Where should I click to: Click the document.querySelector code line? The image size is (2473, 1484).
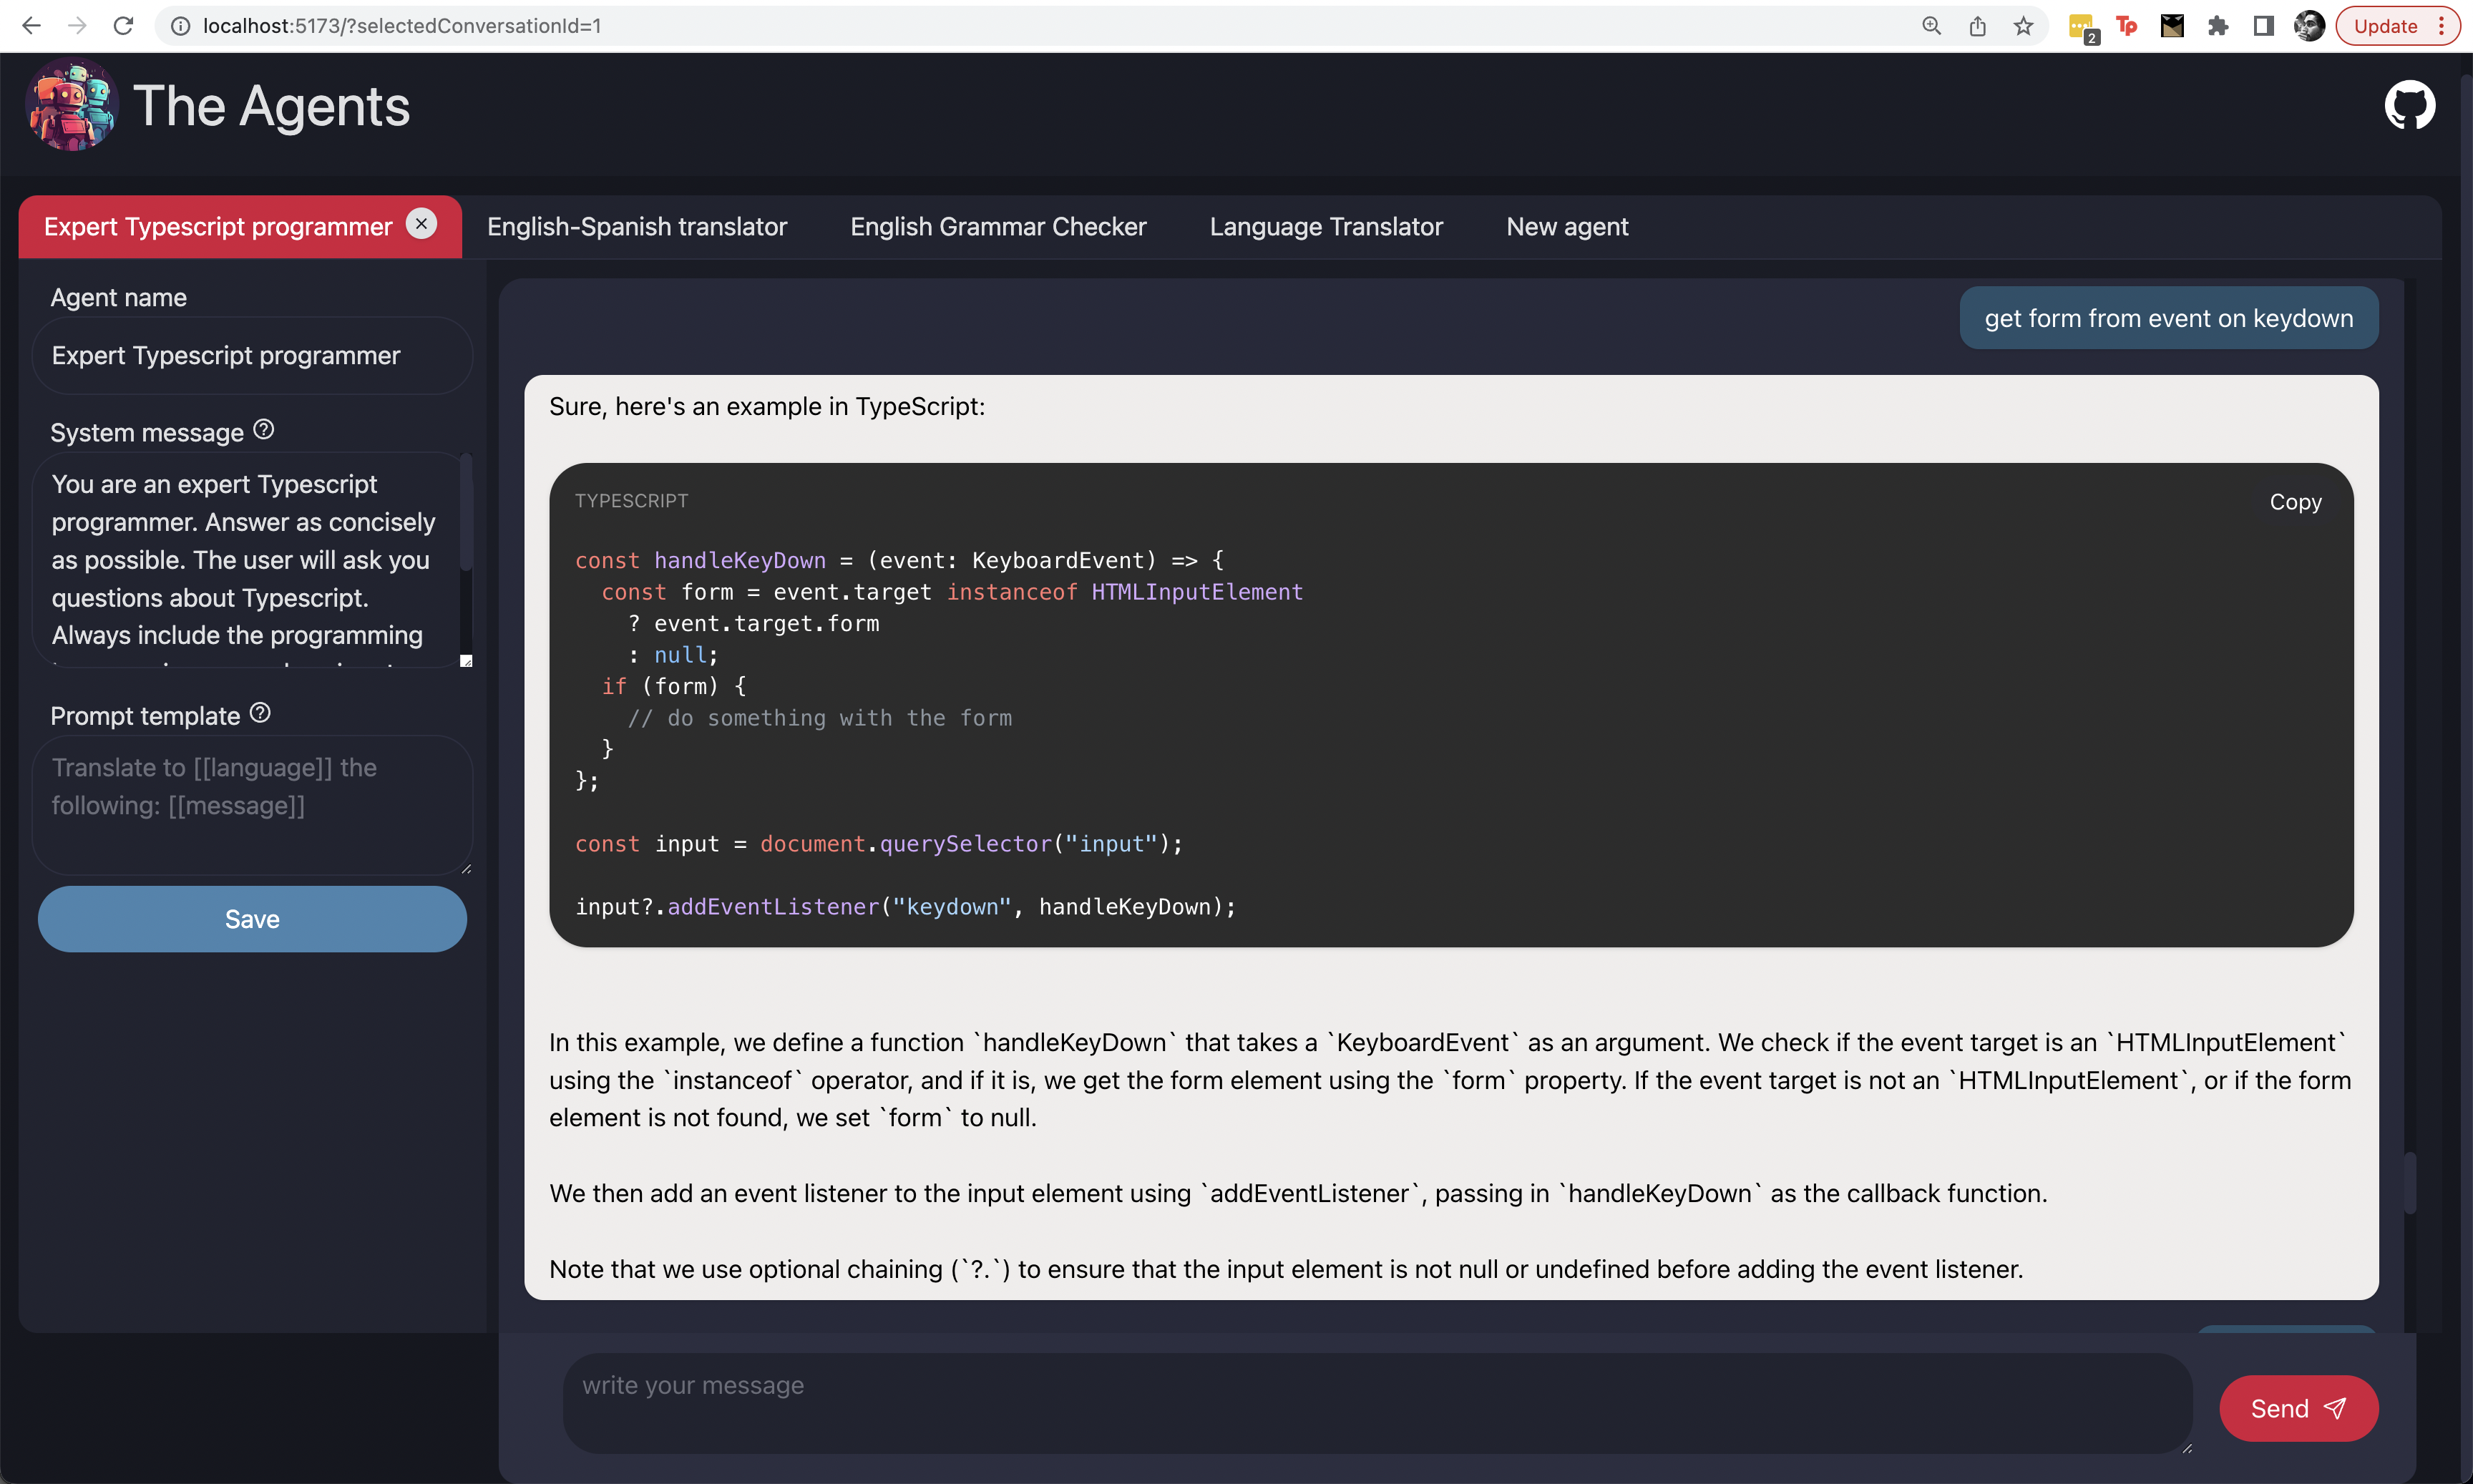pyautogui.click(x=878, y=844)
